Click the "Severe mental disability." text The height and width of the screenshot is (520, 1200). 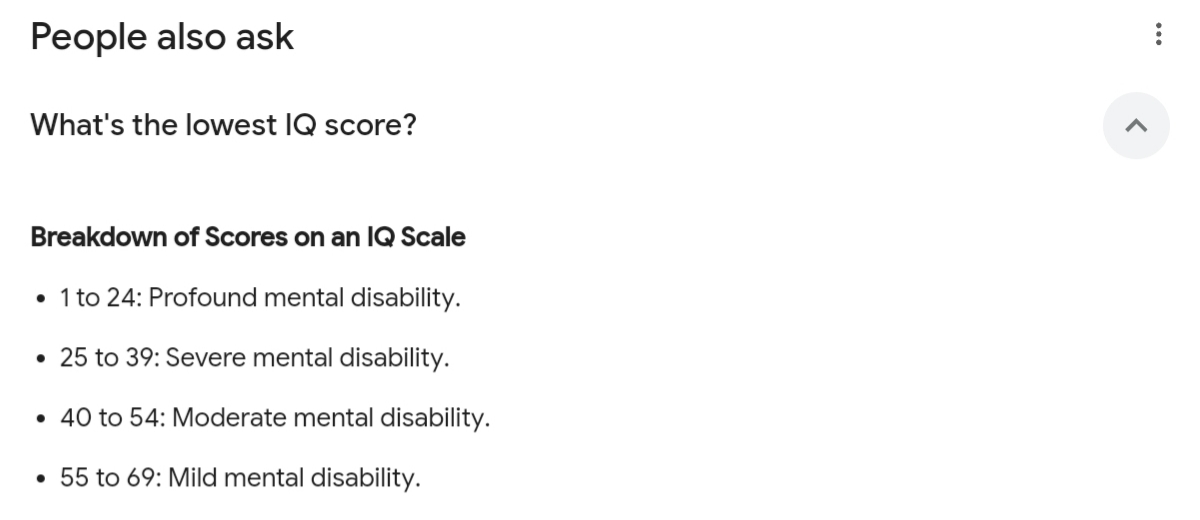click(x=308, y=358)
